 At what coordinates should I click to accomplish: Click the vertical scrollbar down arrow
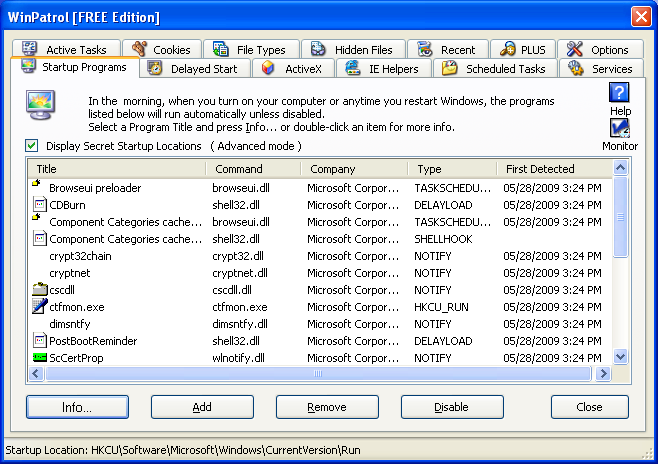[620, 356]
